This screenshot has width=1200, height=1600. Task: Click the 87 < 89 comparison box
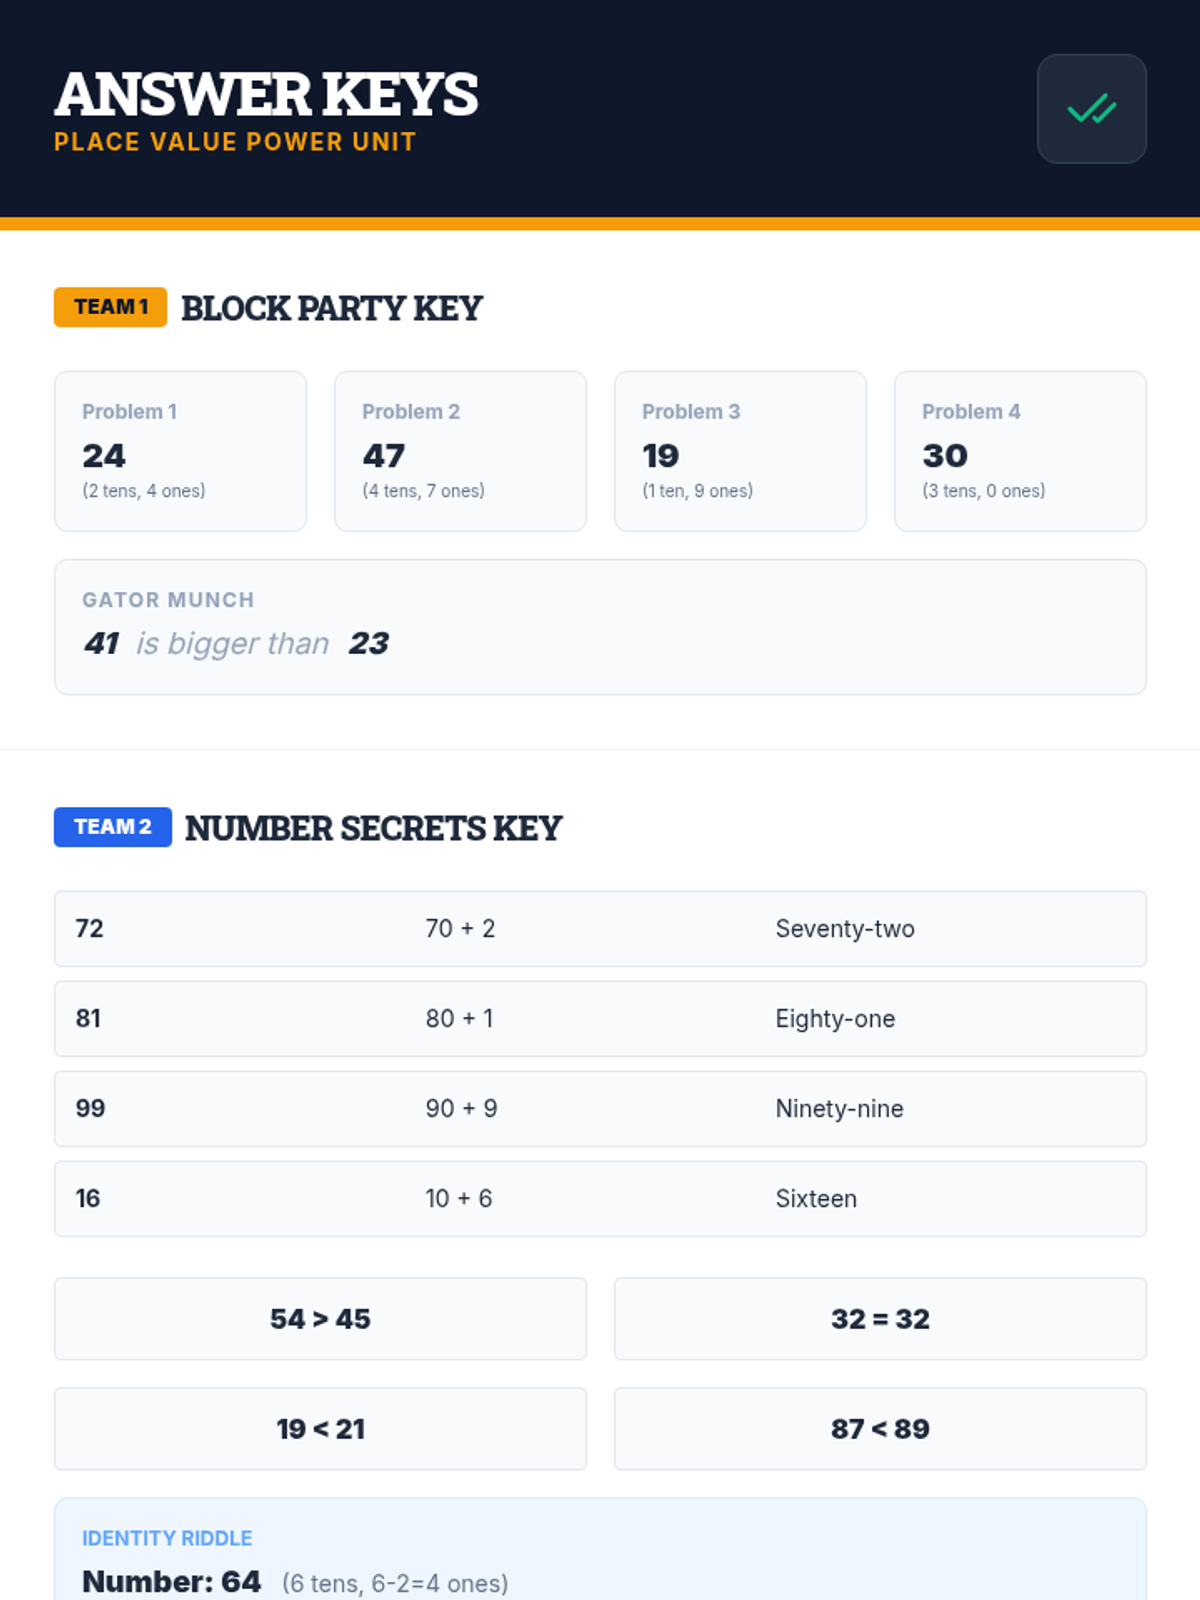click(880, 1429)
